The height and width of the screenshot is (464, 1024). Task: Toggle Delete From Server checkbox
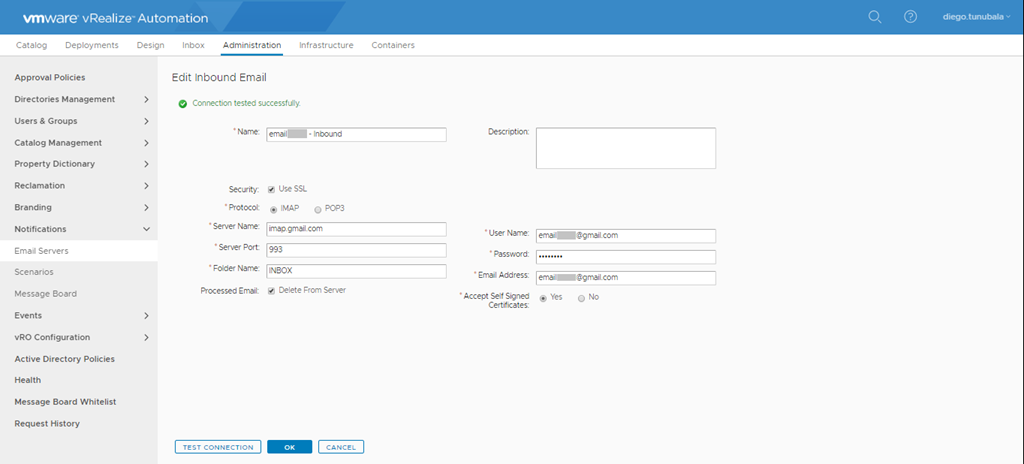[x=271, y=290]
